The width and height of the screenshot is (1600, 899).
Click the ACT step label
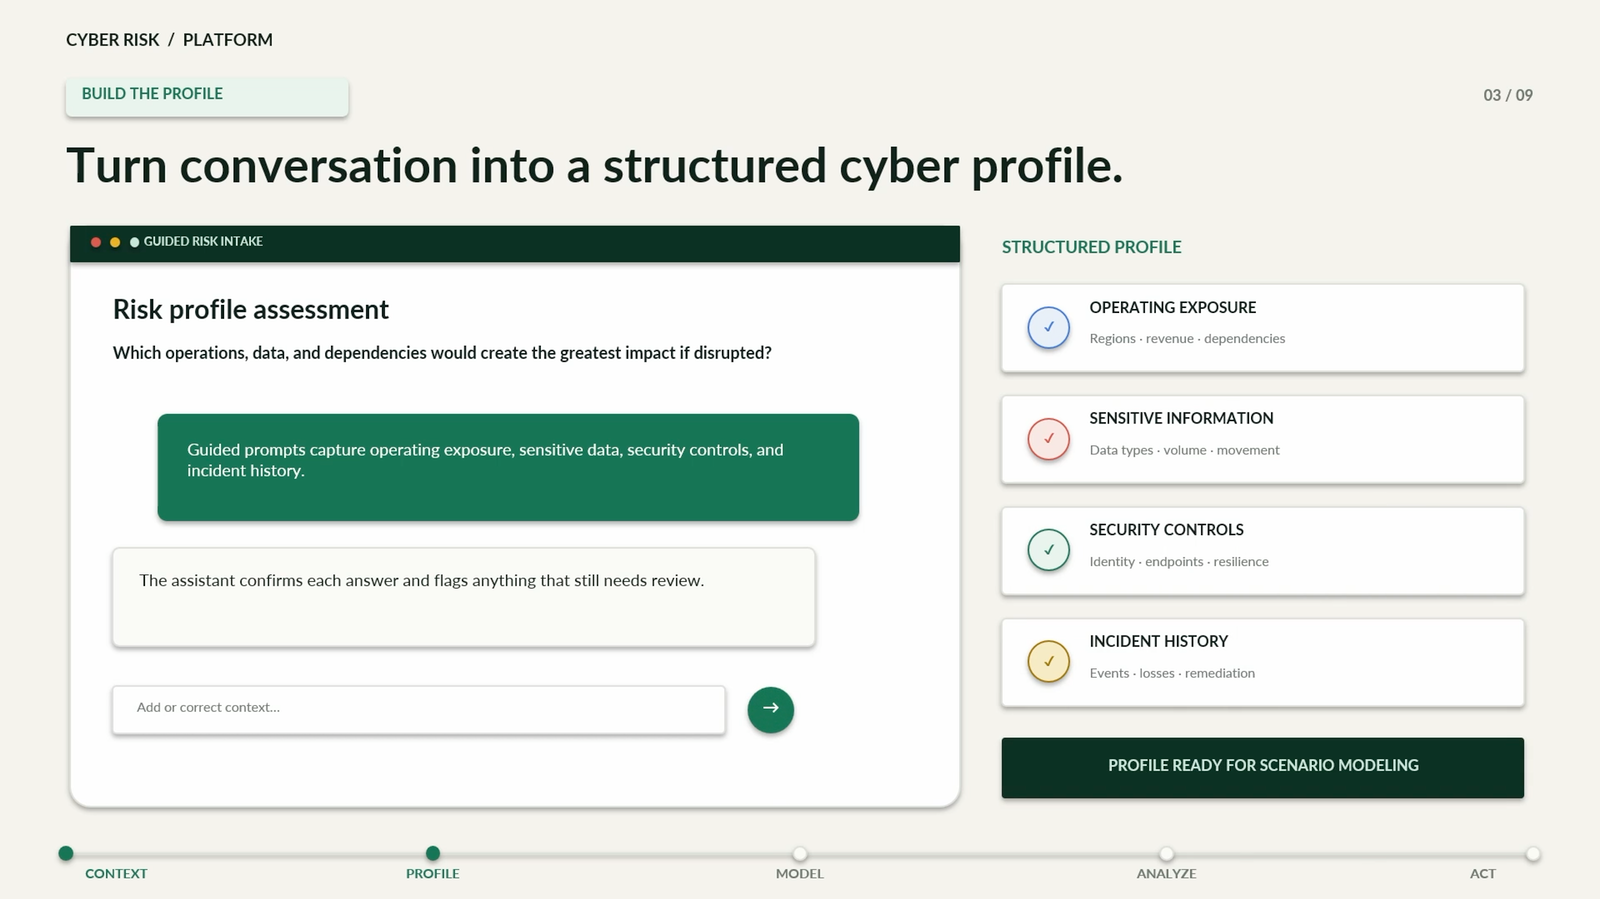pos(1483,874)
